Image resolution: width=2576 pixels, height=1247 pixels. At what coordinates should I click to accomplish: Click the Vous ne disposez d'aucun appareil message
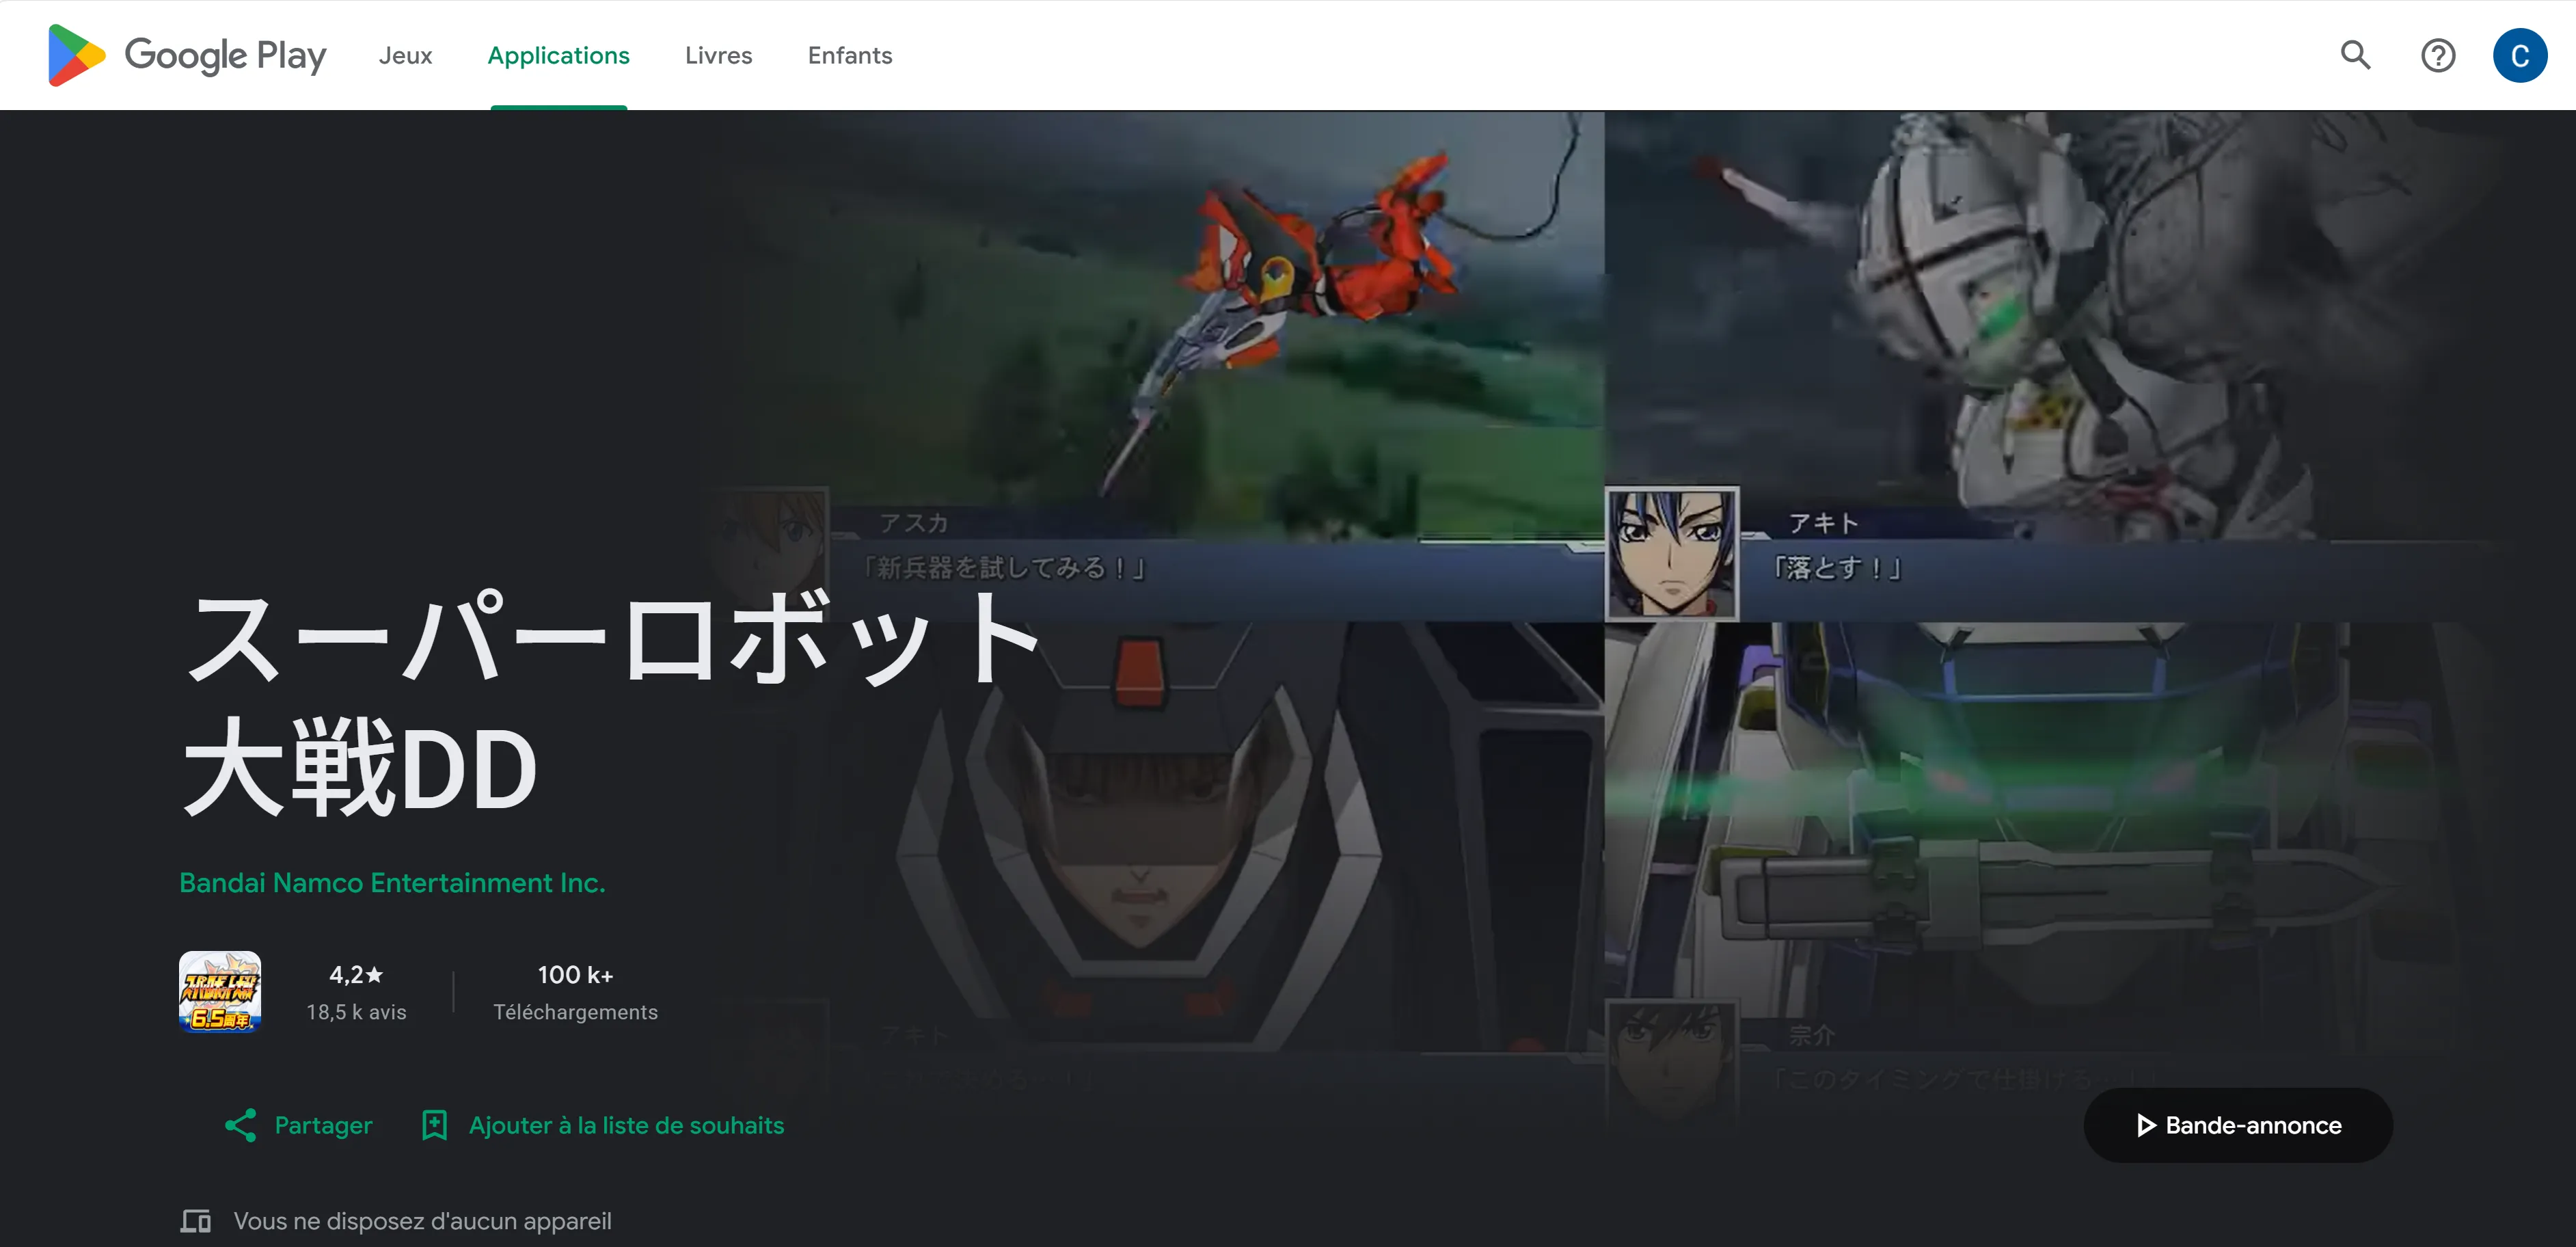coord(422,1221)
